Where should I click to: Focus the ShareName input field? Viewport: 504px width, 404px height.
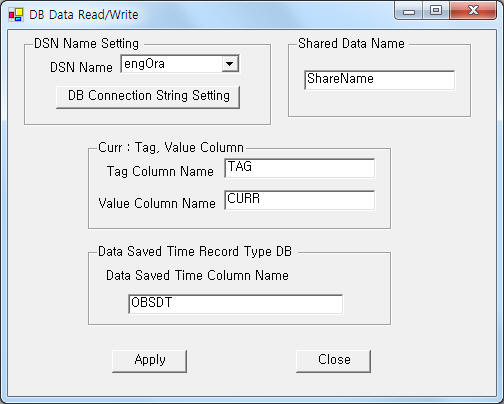tap(379, 80)
